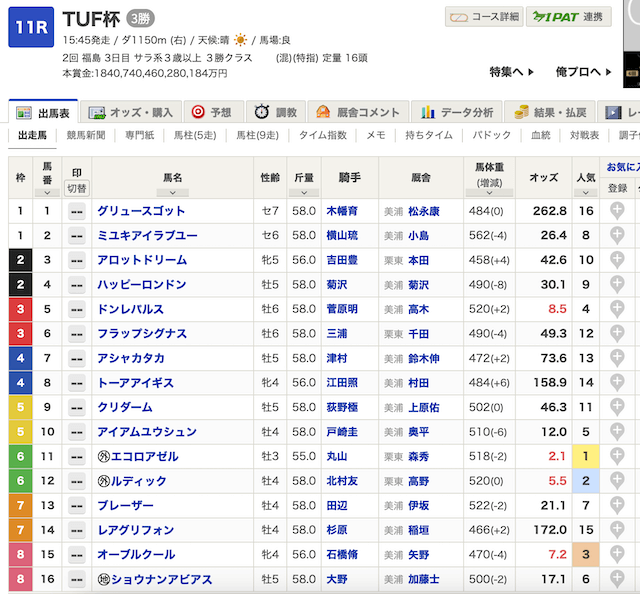Open mark selector for アロットドリーム
Image resolution: width=640 pixels, height=594 pixels.
point(77,260)
